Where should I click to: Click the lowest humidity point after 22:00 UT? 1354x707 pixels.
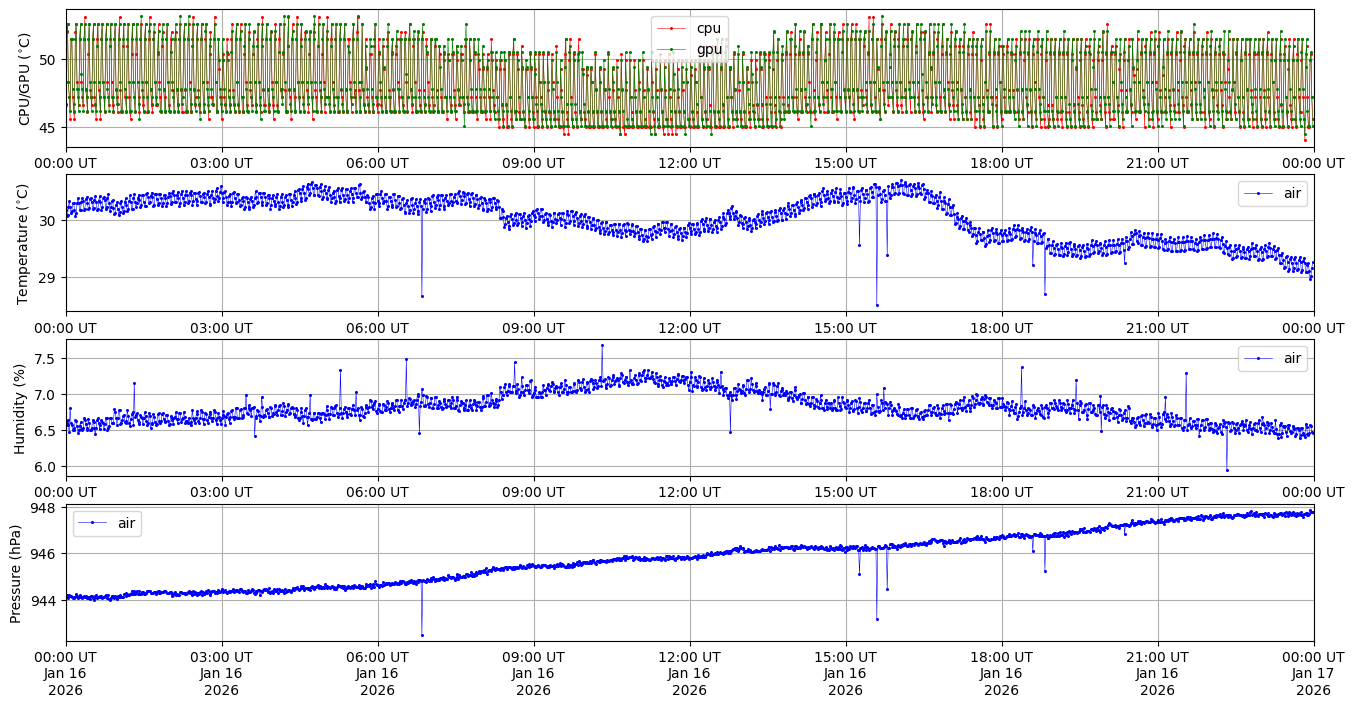[1227, 470]
